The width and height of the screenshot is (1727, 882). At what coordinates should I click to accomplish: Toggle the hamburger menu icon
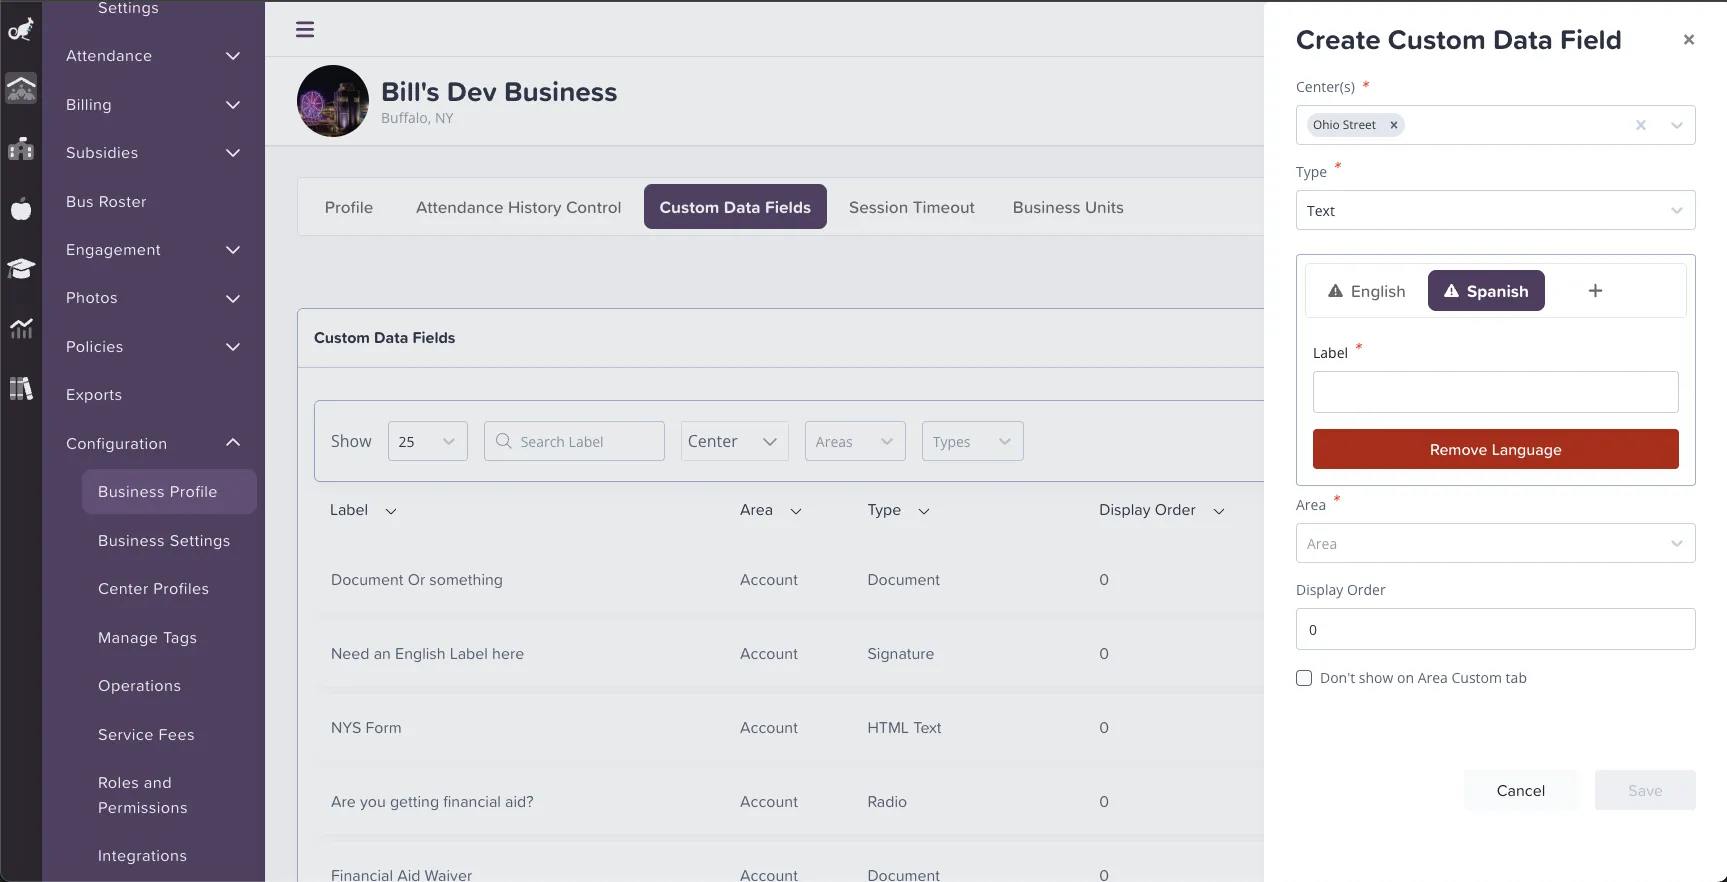coord(305,30)
